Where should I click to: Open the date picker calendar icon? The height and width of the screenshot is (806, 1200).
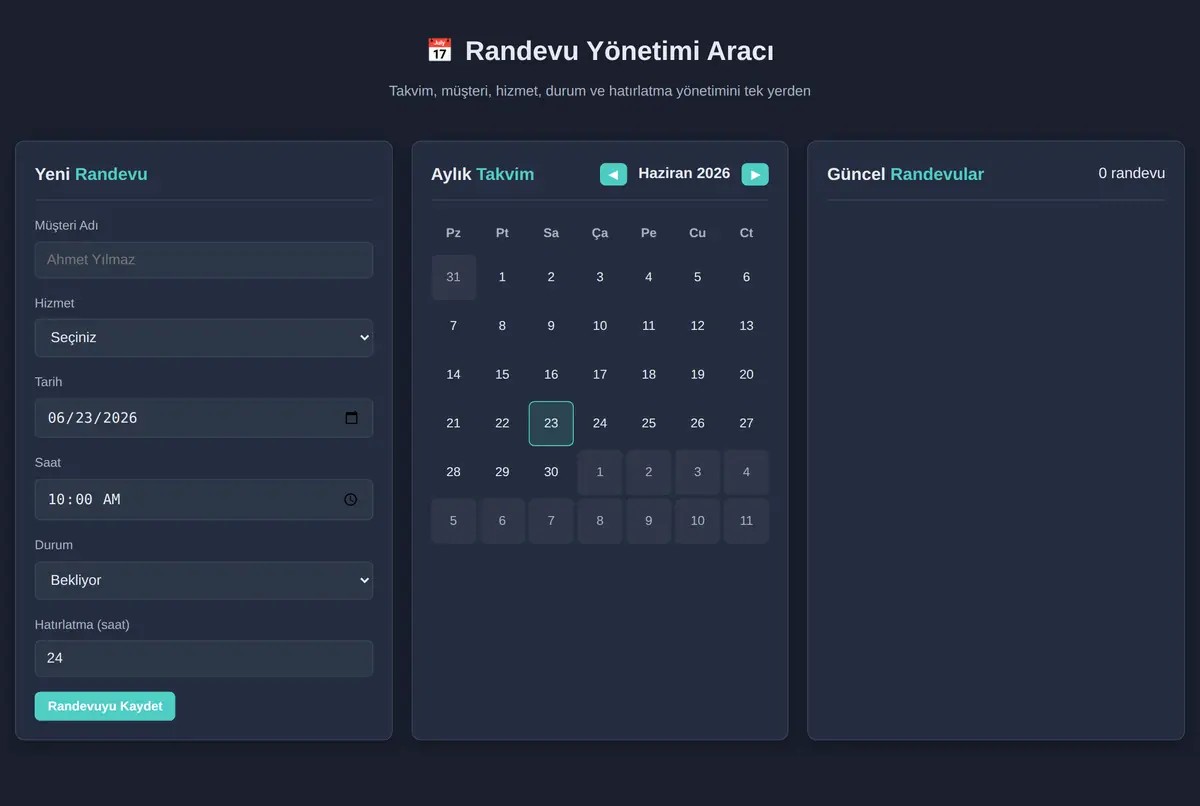tap(351, 418)
